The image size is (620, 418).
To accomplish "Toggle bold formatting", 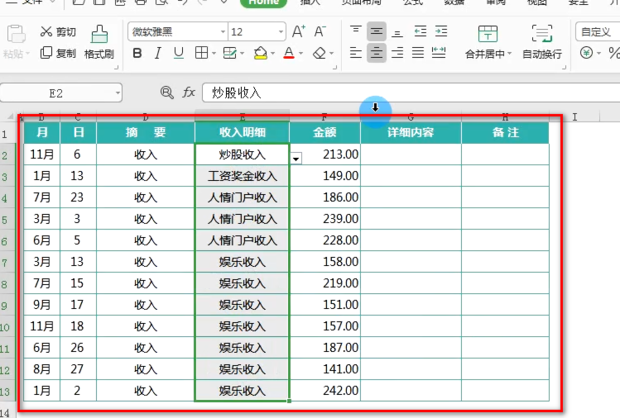I will click(137, 53).
